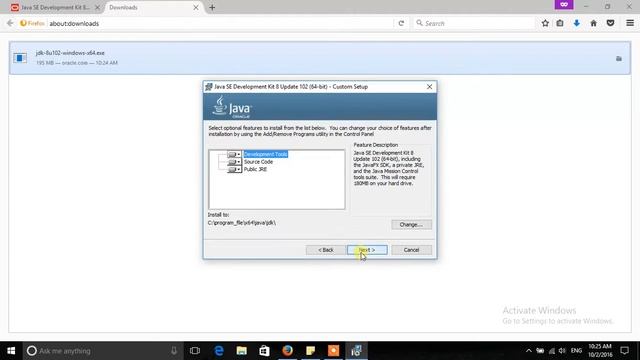Launch Microsoft Edge from taskbar
The image size is (640, 360).
coord(219,351)
